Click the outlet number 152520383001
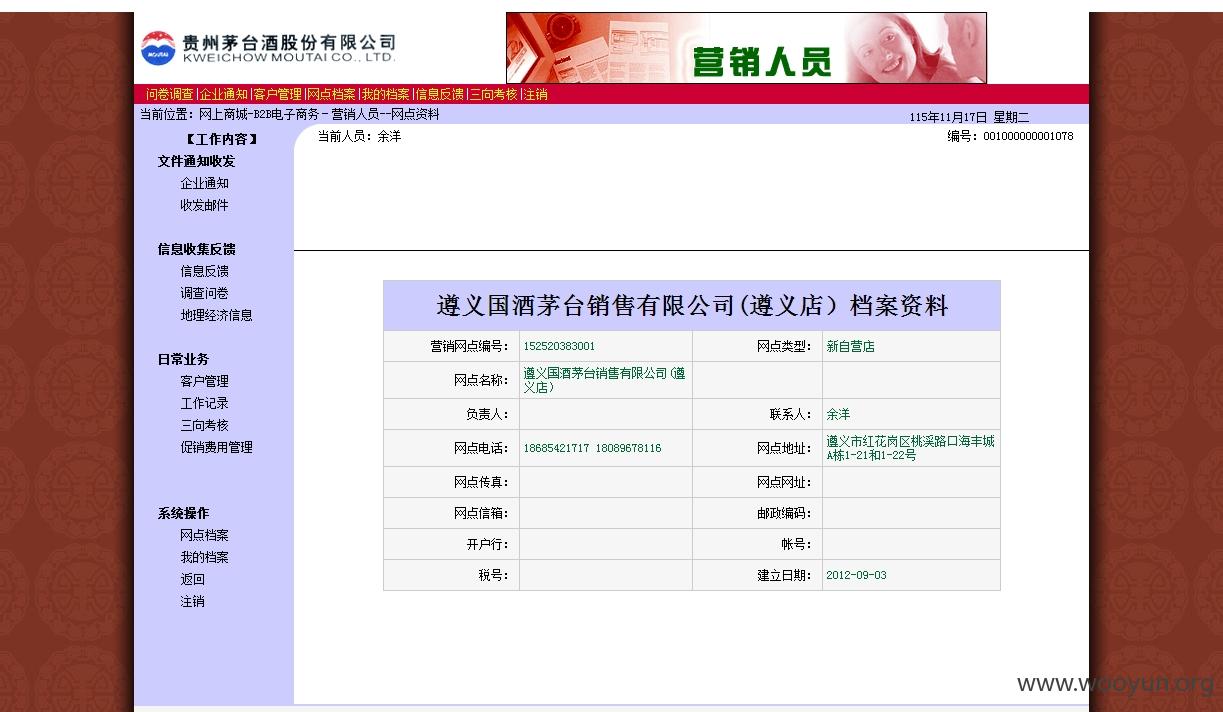Image resolution: width=1223 pixels, height=712 pixels. pos(559,347)
